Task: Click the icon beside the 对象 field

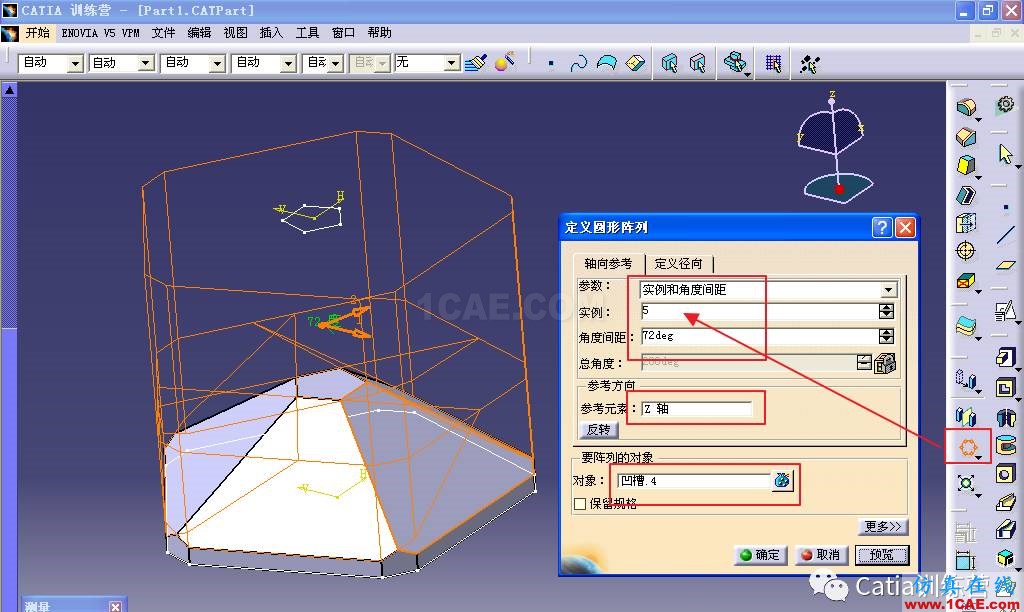Action: click(782, 481)
